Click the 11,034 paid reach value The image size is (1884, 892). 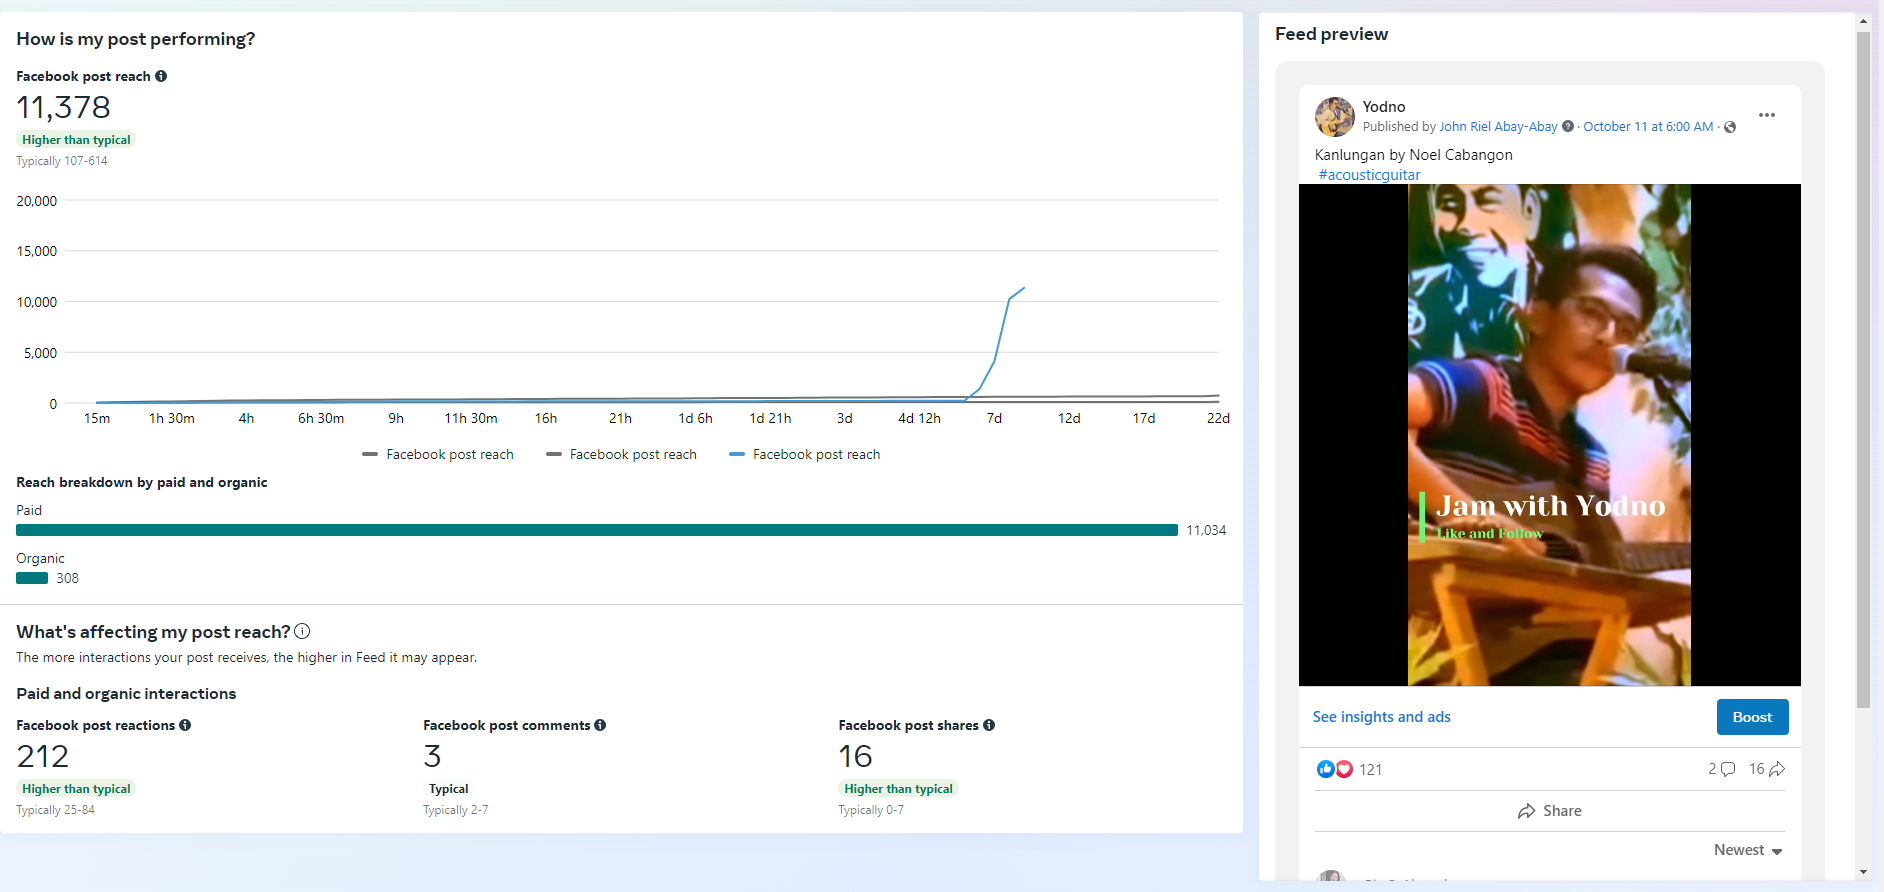click(x=1206, y=530)
